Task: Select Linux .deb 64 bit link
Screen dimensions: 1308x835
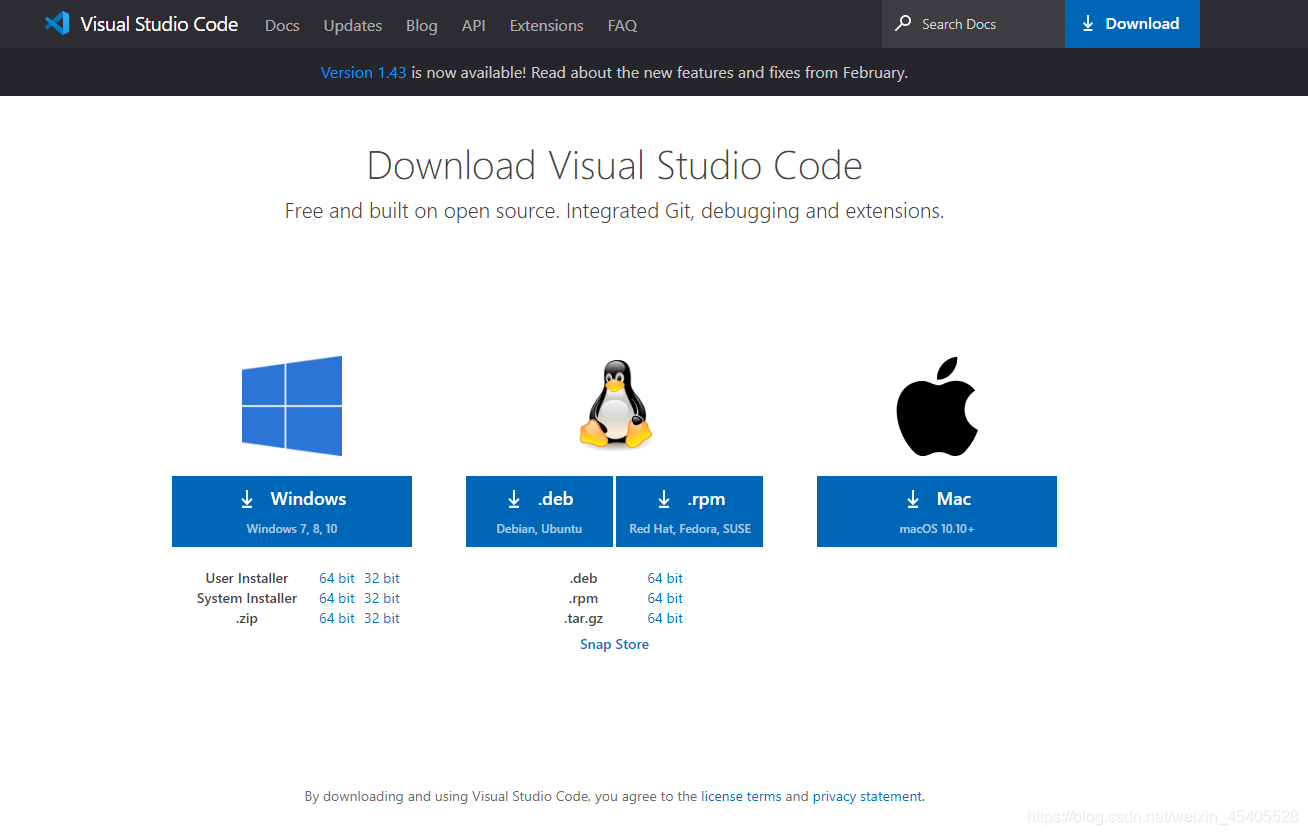Action: pyautogui.click(x=665, y=578)
